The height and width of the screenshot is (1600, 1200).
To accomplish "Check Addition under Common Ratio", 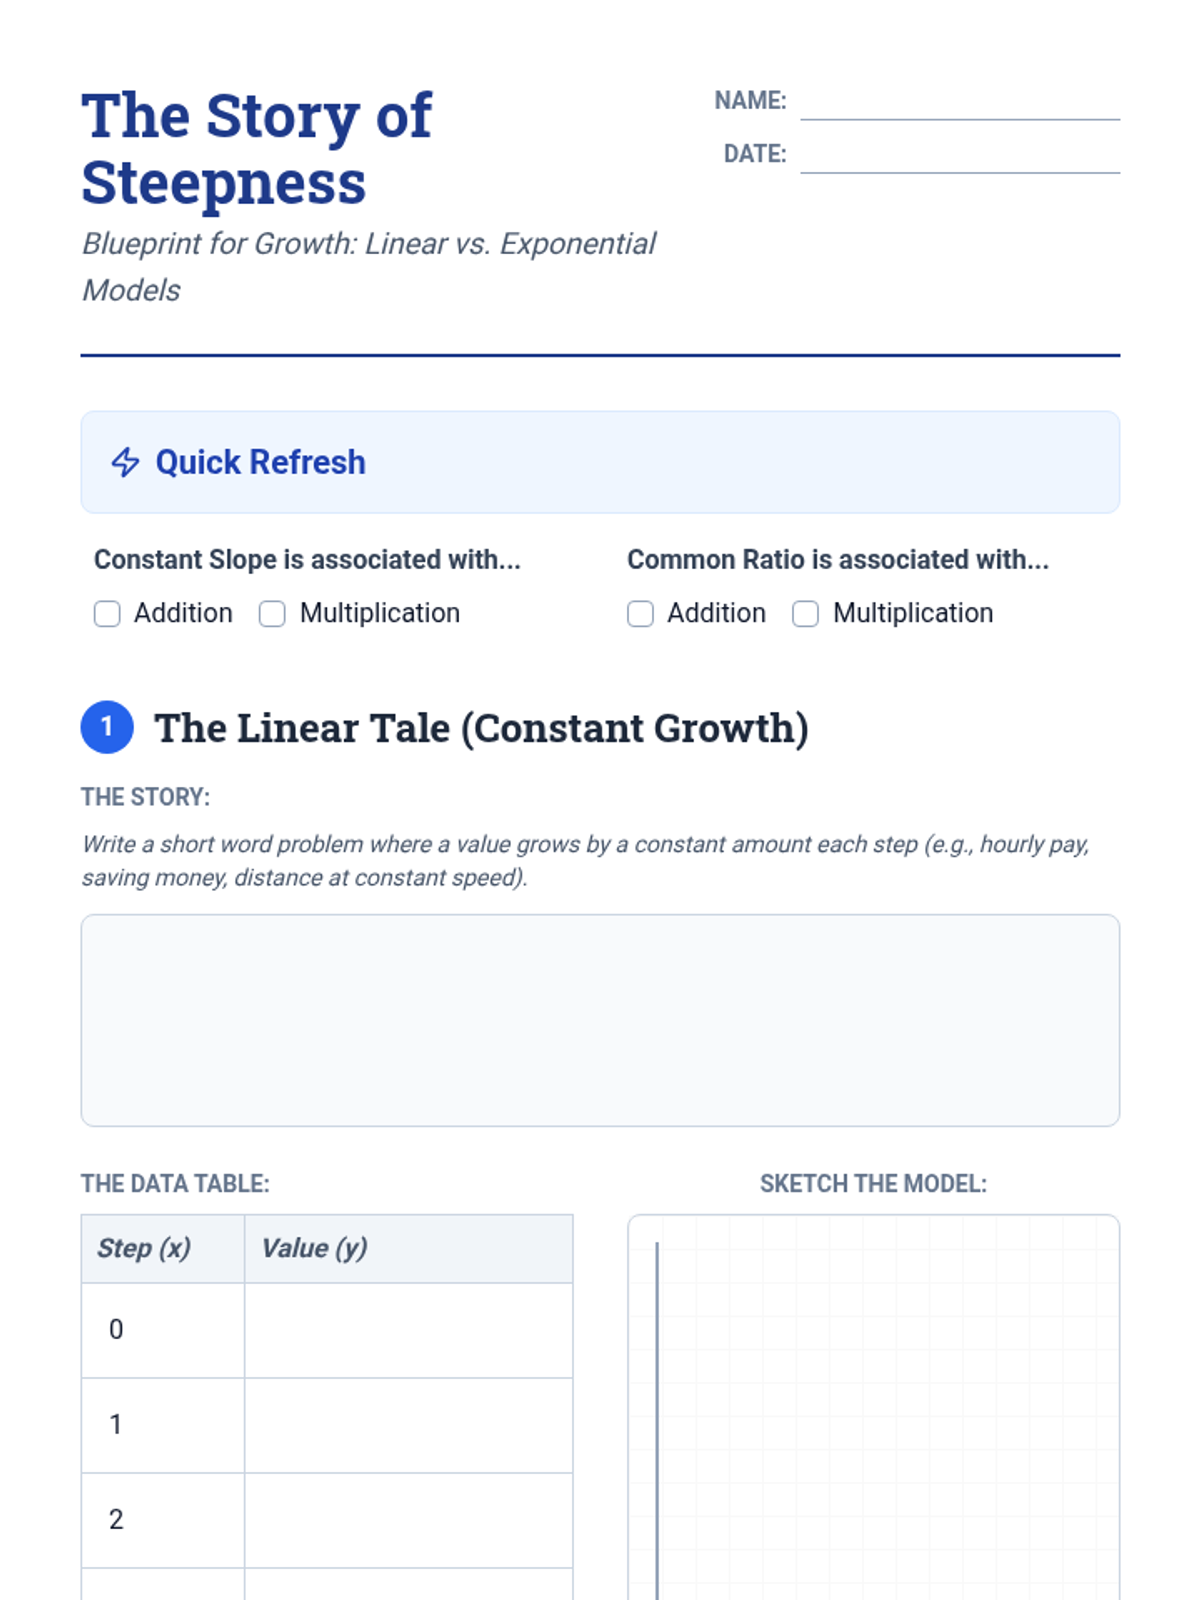I will tap(640, 614).
